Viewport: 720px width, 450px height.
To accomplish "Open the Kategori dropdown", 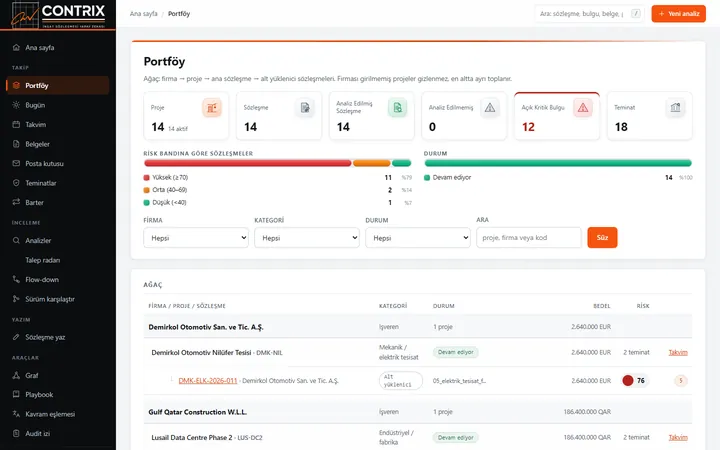I will (x=307, y=238).
